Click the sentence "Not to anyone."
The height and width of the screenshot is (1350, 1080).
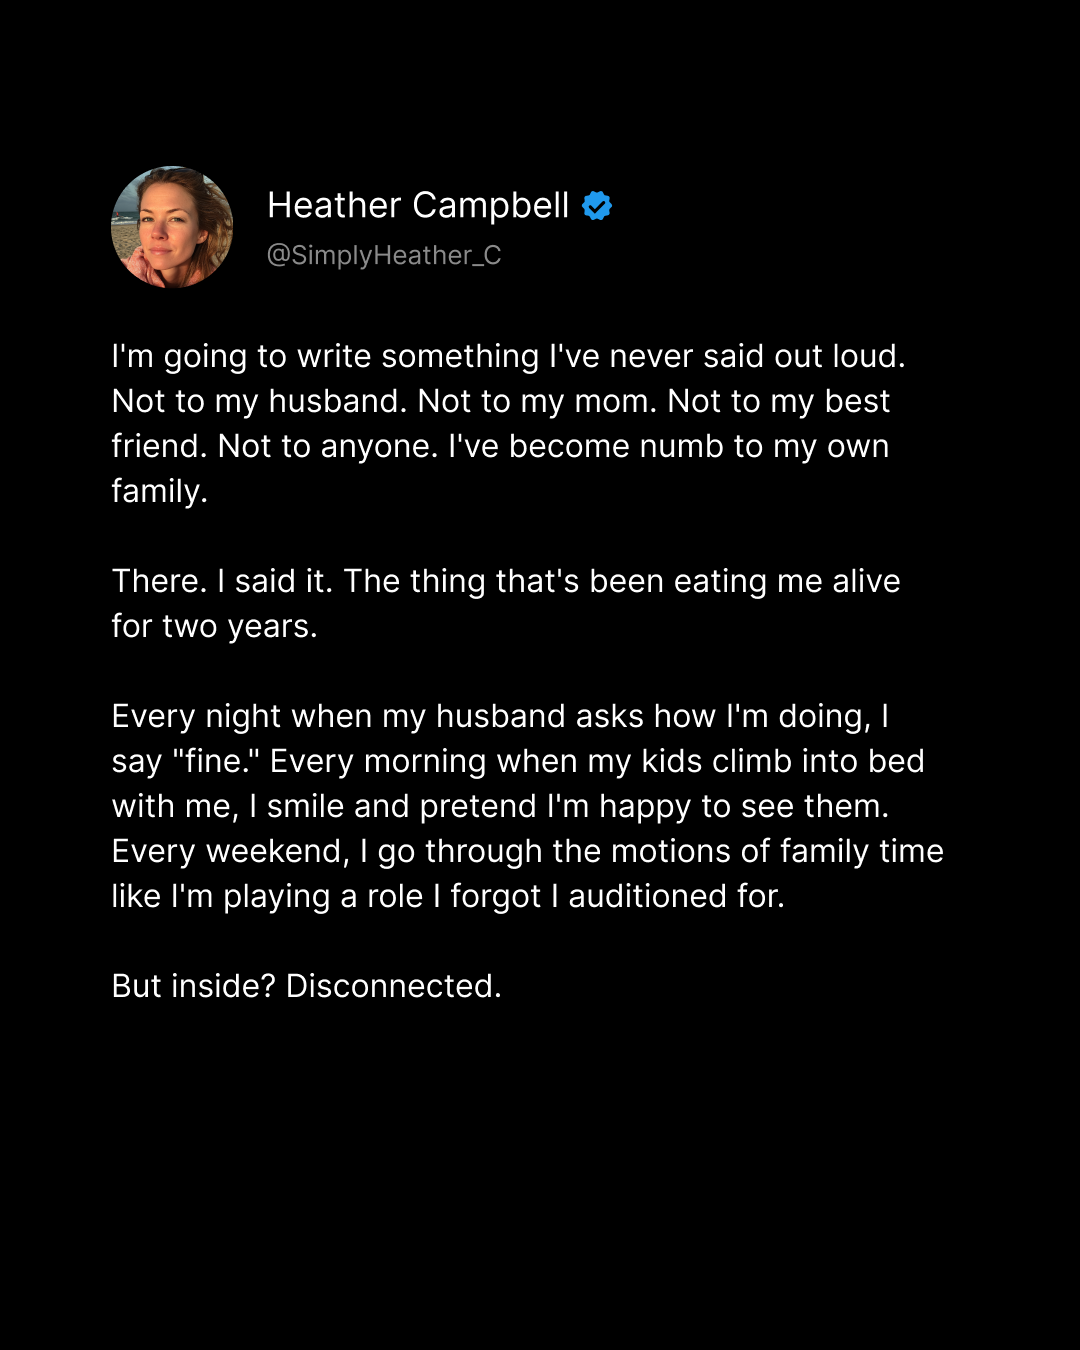pos(328,446)
